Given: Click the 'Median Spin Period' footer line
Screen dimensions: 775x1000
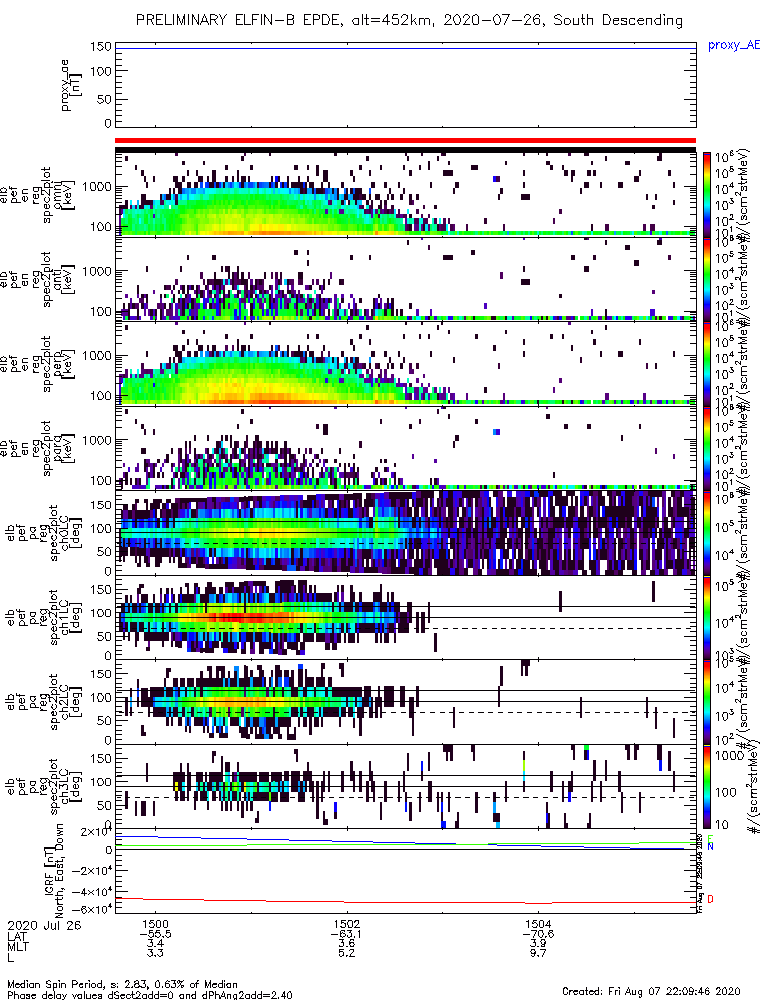Looking at the screenshot, I should [122, 984].
